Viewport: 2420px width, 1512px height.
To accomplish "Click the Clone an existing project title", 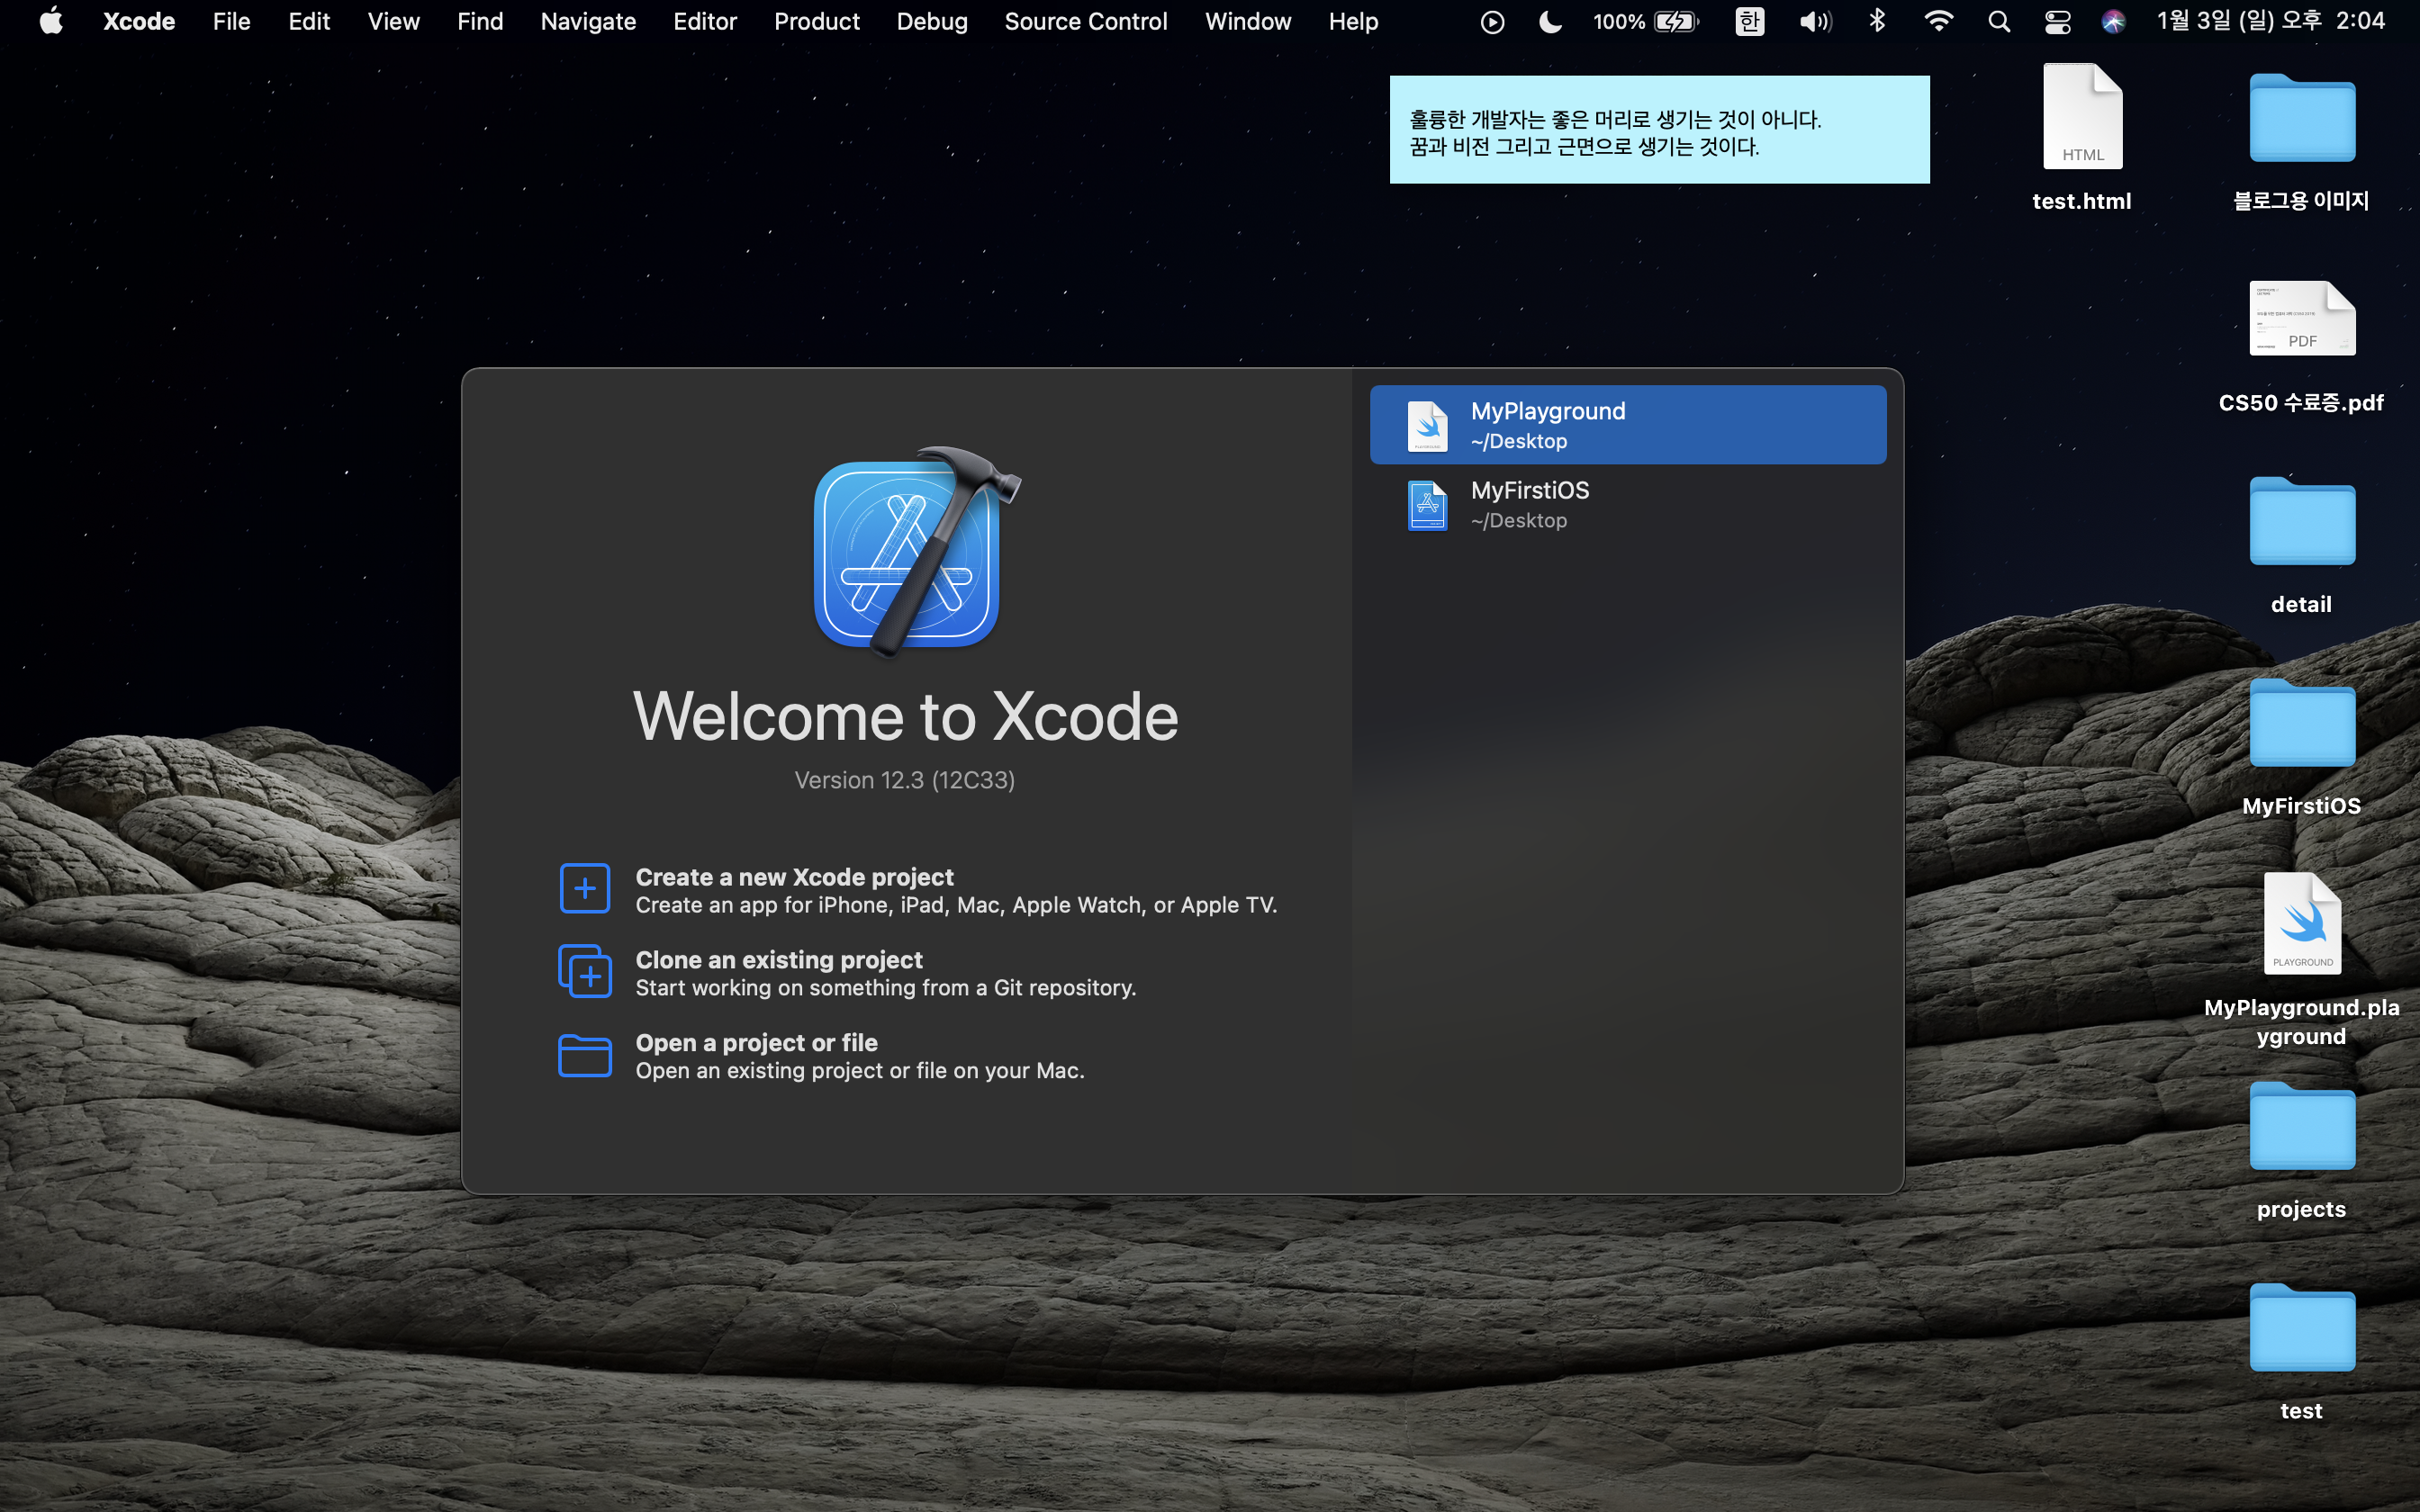I will 778,959.
